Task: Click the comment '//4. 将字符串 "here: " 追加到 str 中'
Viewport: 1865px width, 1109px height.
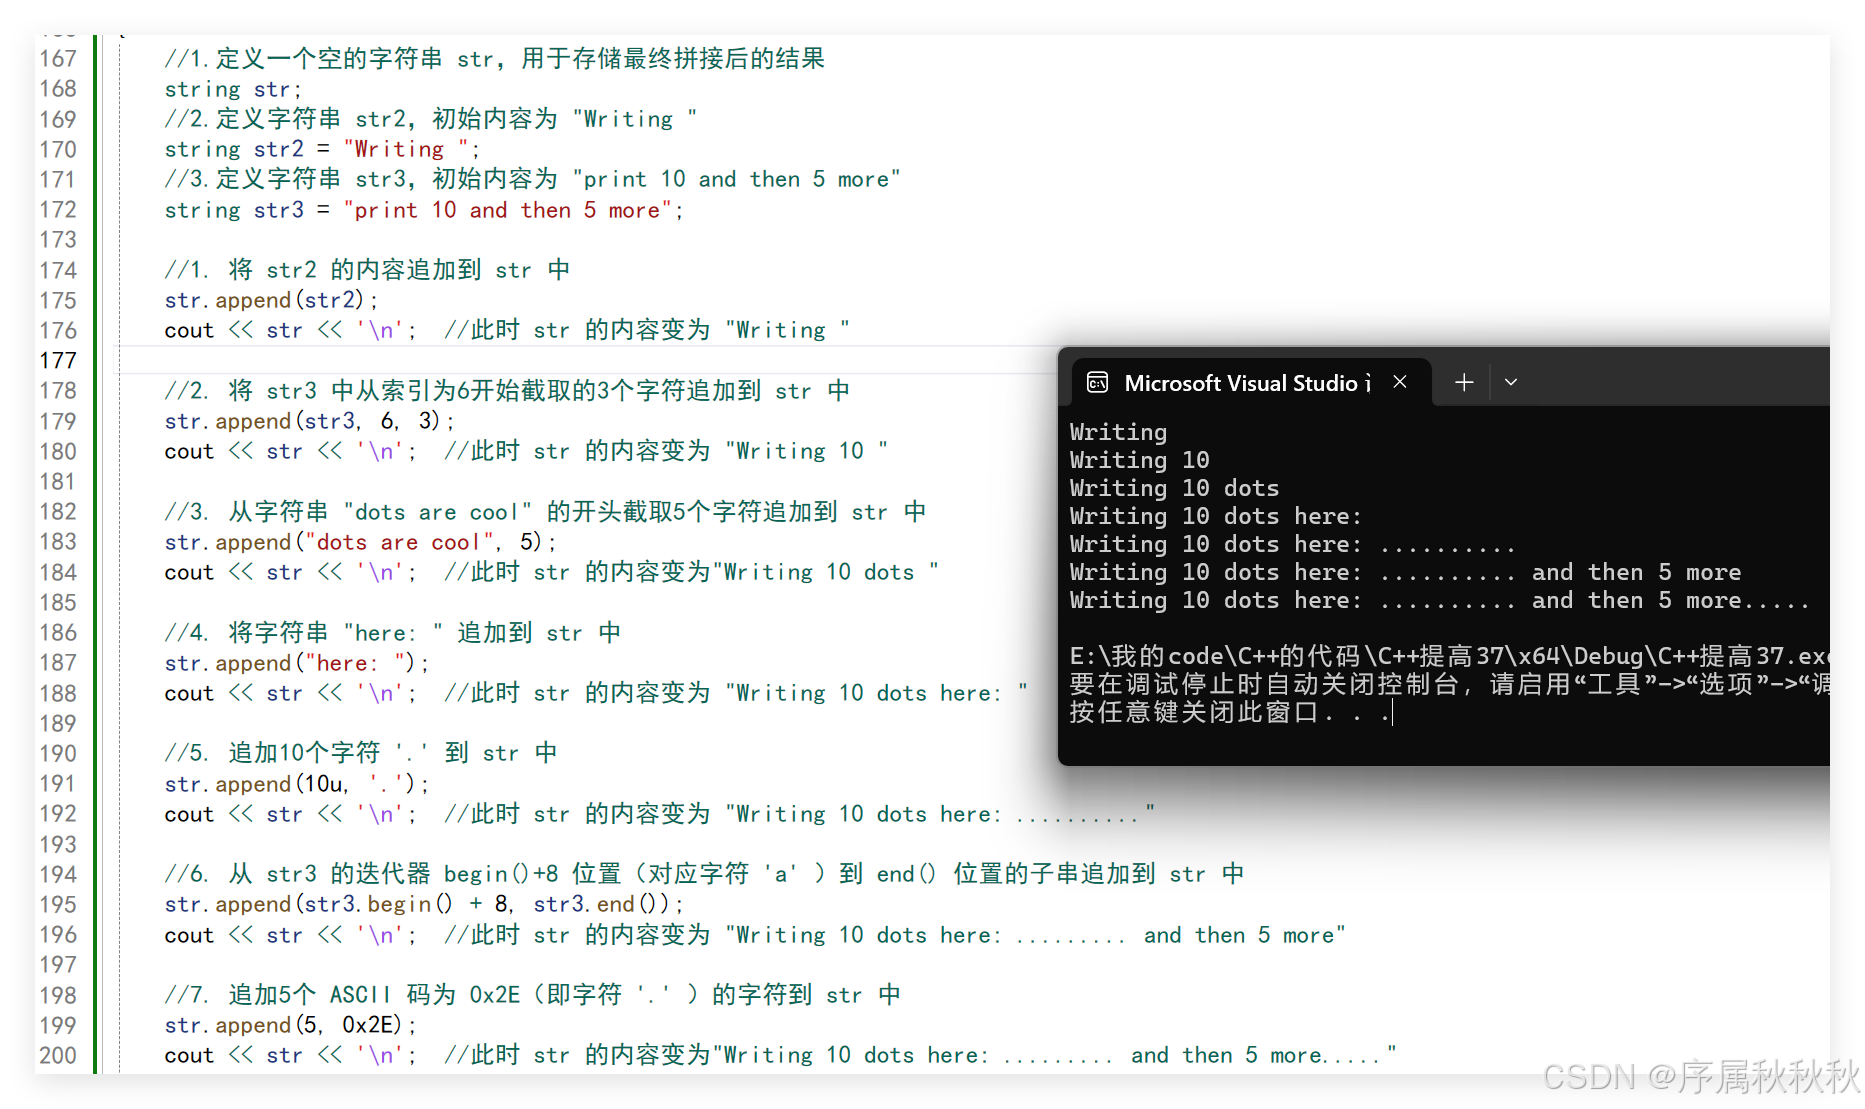Action: tap(393, 633)
